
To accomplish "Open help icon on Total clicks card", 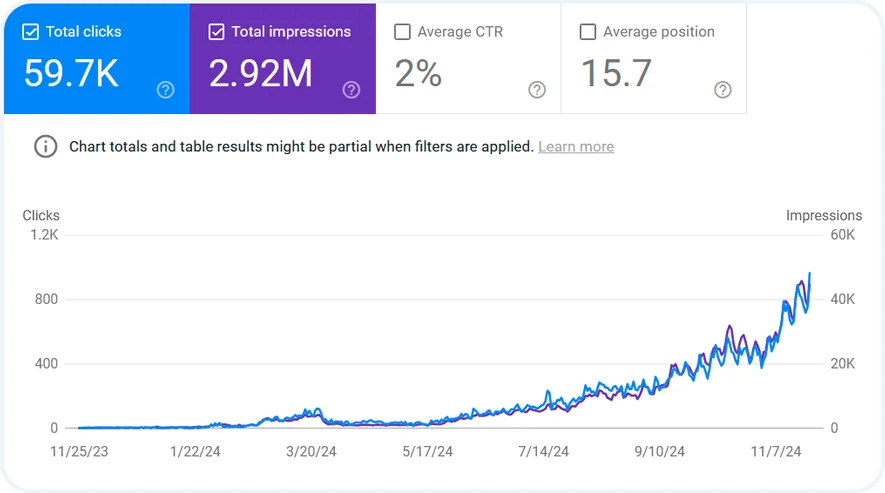I will [x=165, y=90].
